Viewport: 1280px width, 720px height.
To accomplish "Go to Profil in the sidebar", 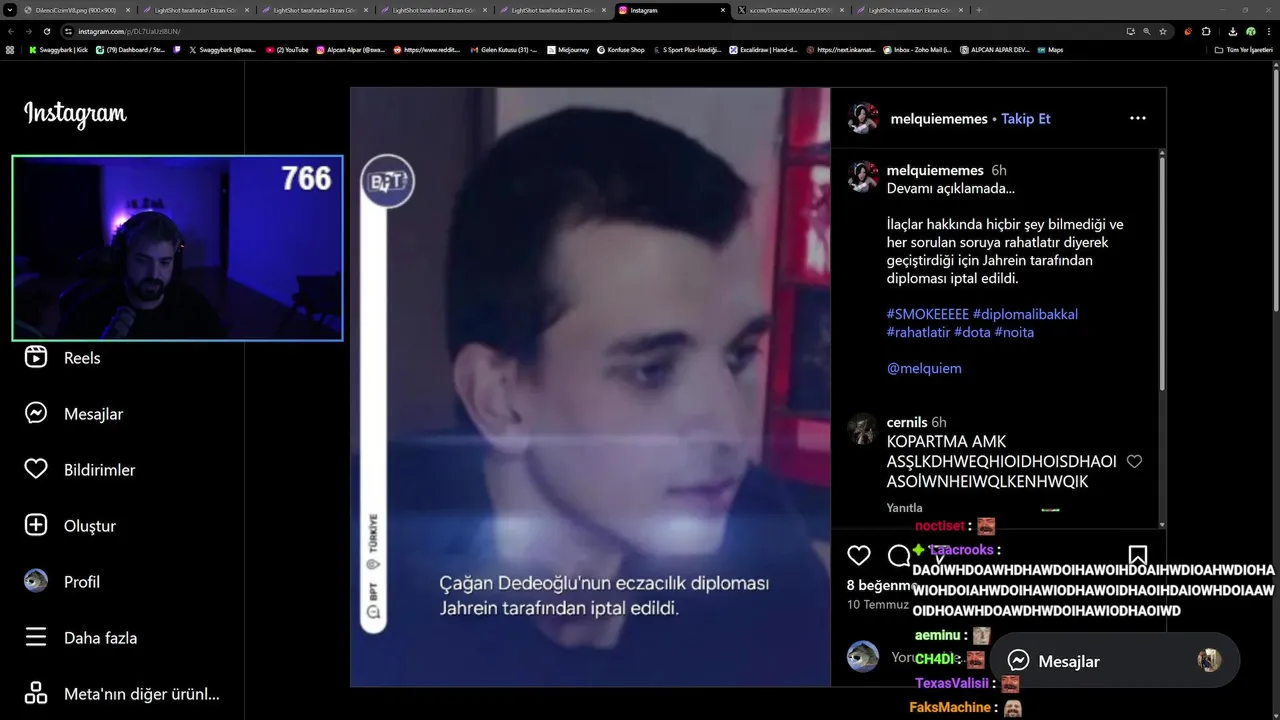I will point(62,581).
